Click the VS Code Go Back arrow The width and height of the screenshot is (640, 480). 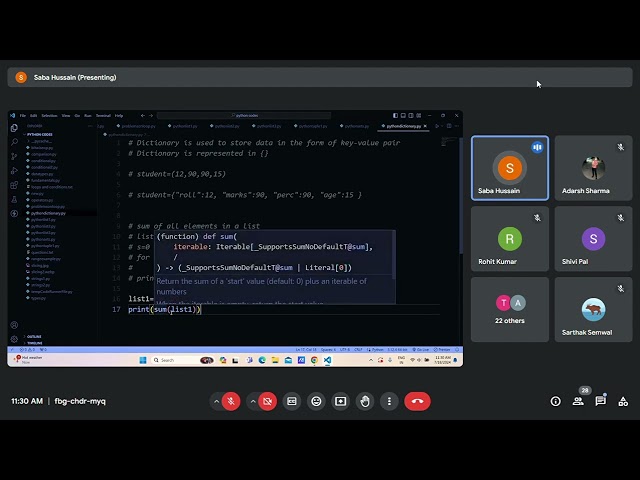142,116
